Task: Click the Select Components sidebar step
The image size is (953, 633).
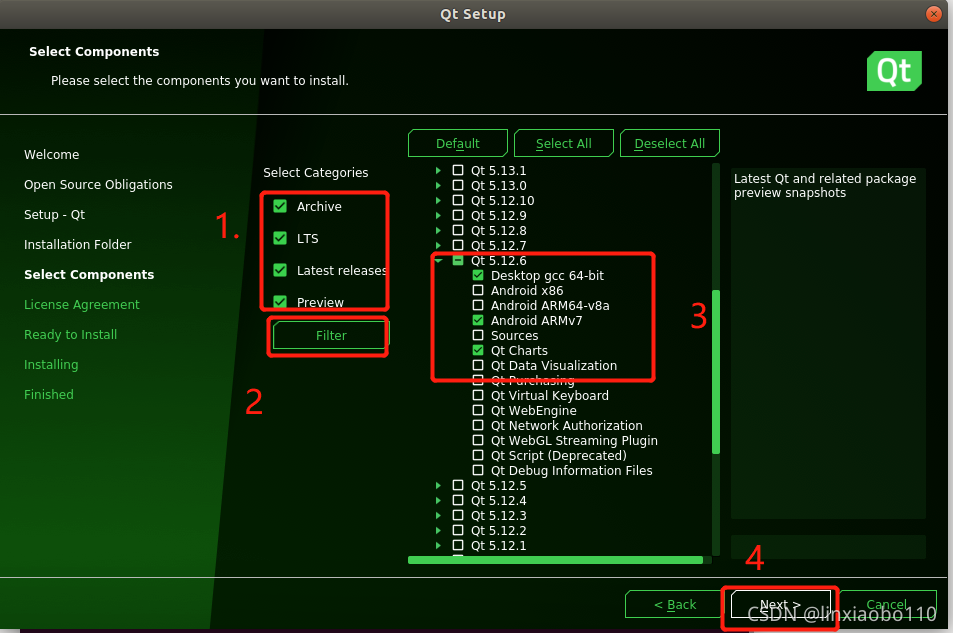Action: [89, 274]
